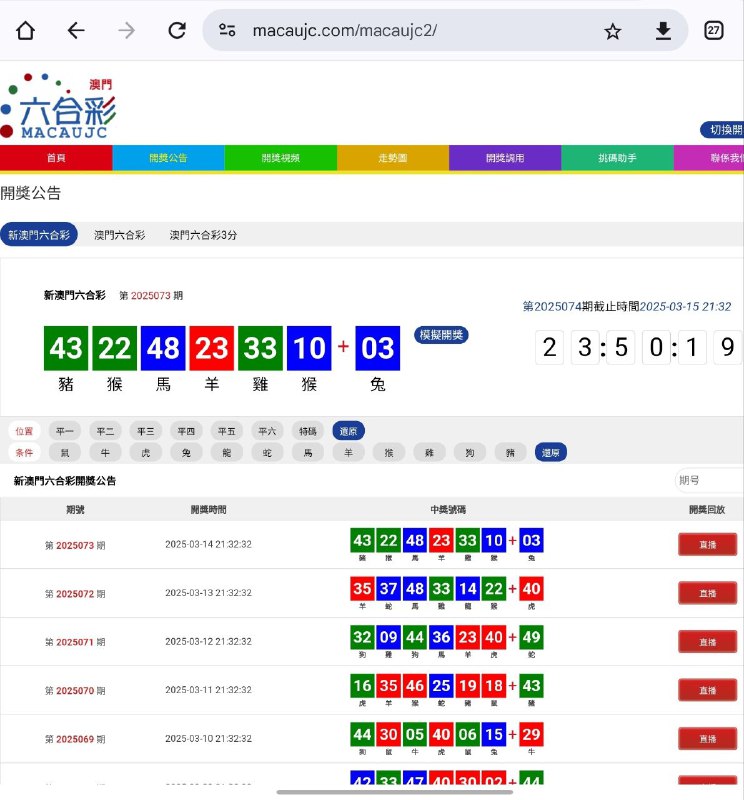This screenshot has width=744, height=800.
Task: Click the 模擬開獎 button
Action: tap(441, 335)
